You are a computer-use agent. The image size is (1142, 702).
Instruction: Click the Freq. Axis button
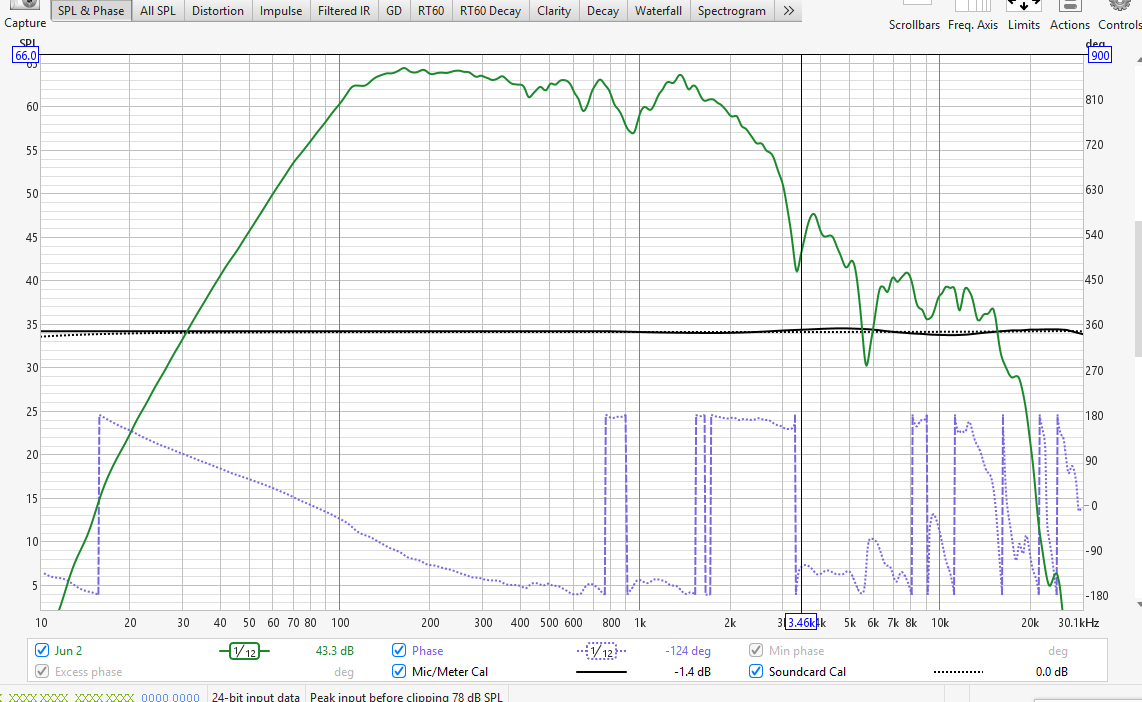tap(973, 15)
